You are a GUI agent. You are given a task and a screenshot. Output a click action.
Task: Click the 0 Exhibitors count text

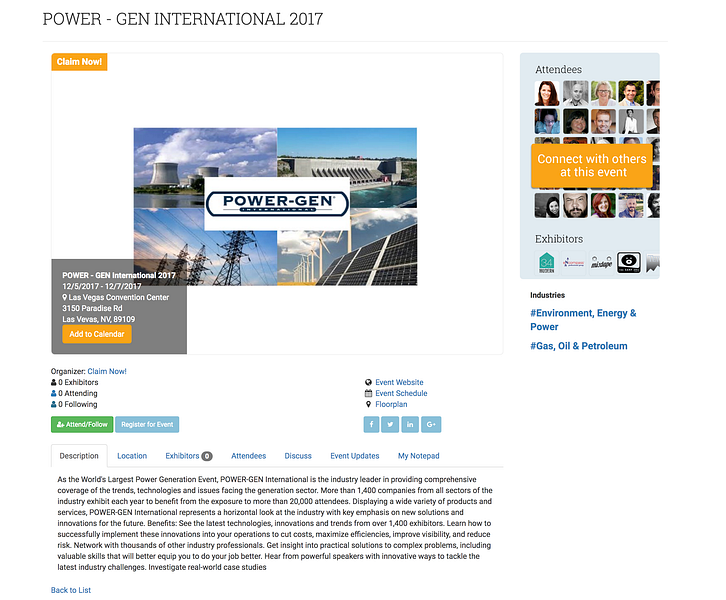[78, 382]
